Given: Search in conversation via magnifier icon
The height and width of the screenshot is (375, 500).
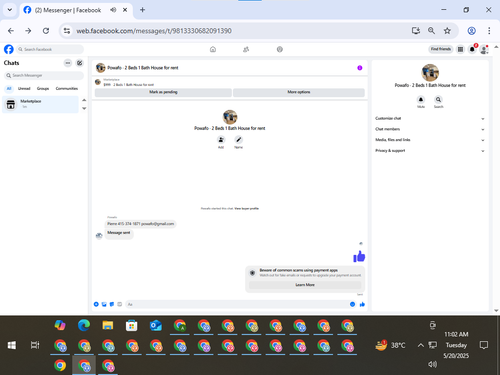Looking at the screenshot, I should (x=438, y=100).
